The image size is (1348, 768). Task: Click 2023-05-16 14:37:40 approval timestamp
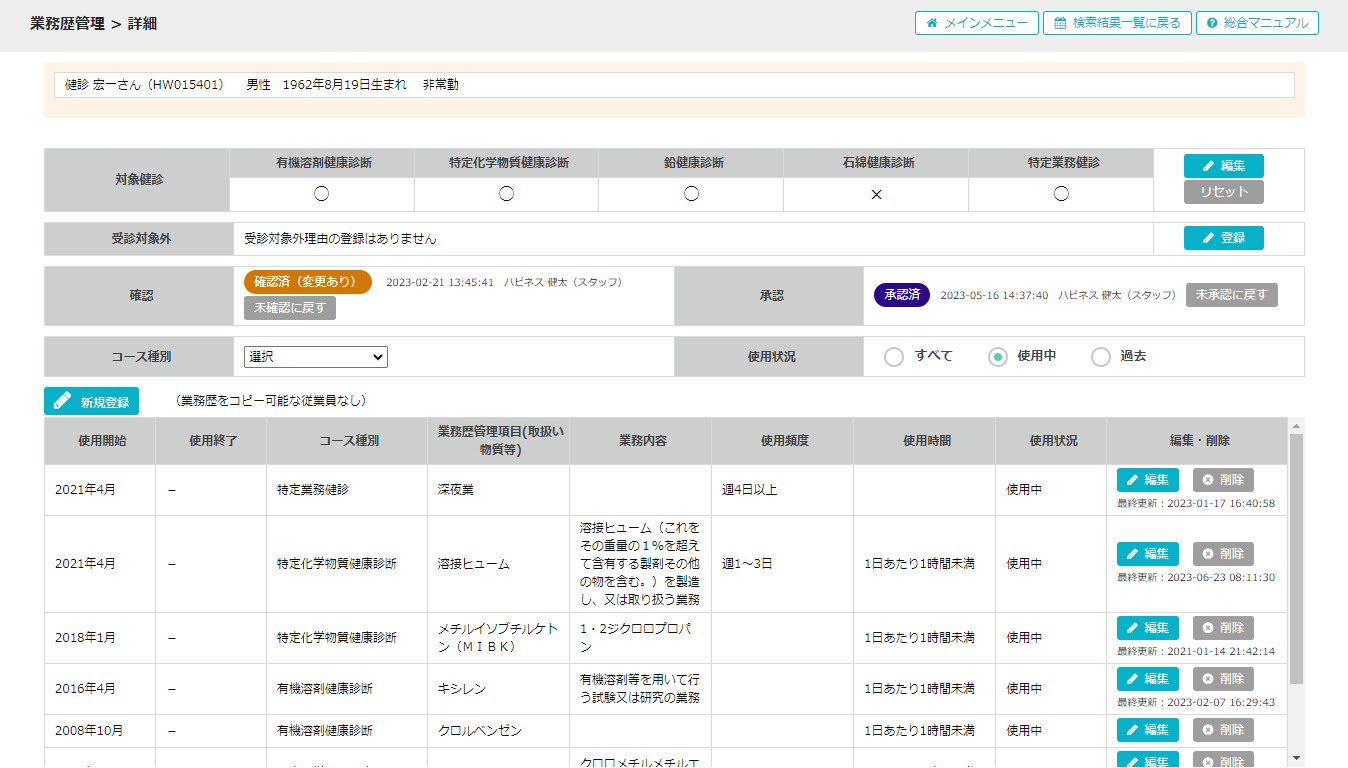coord(994,295)
